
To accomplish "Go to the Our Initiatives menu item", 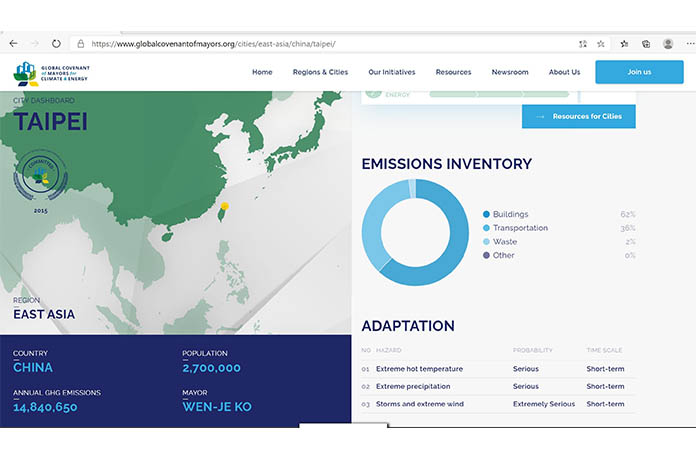I will tap(391, 72).
